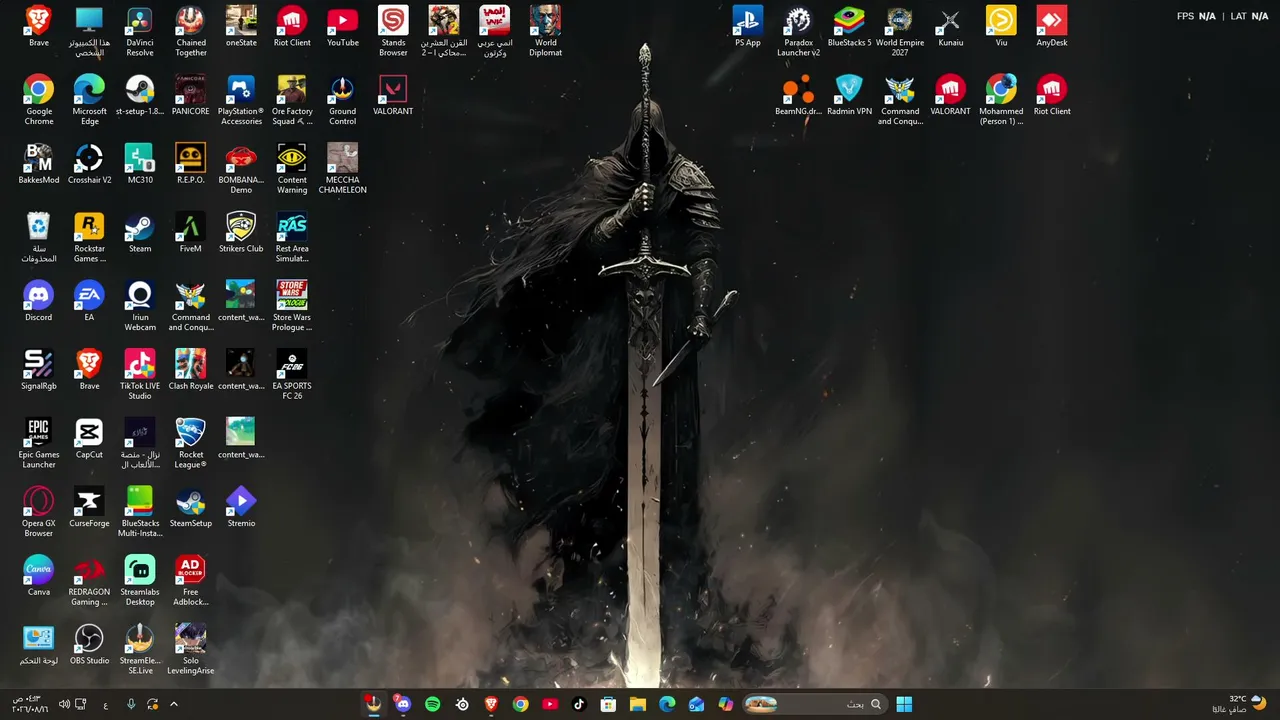Select the oneState desktop icon
Viewport: 1280px width, 720px height.
click(241, 28)
